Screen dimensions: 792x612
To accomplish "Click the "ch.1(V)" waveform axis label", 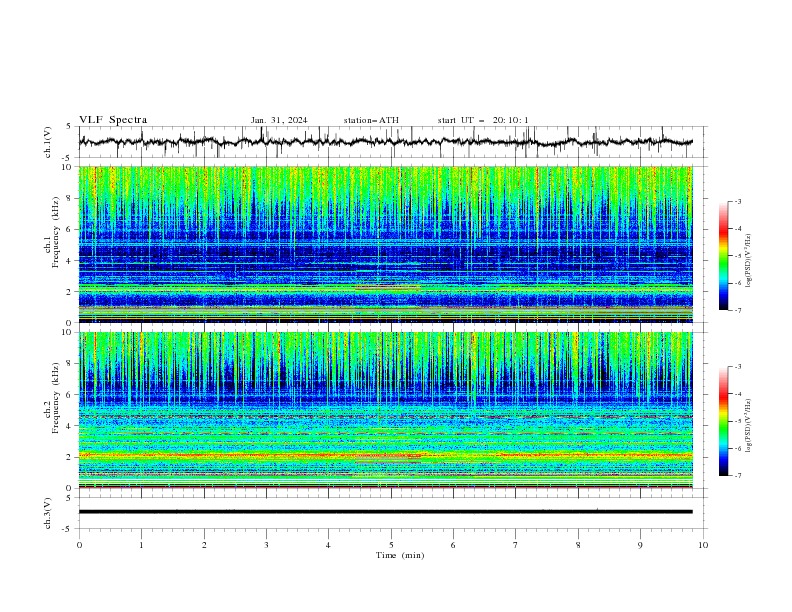I will pos(48,142).
